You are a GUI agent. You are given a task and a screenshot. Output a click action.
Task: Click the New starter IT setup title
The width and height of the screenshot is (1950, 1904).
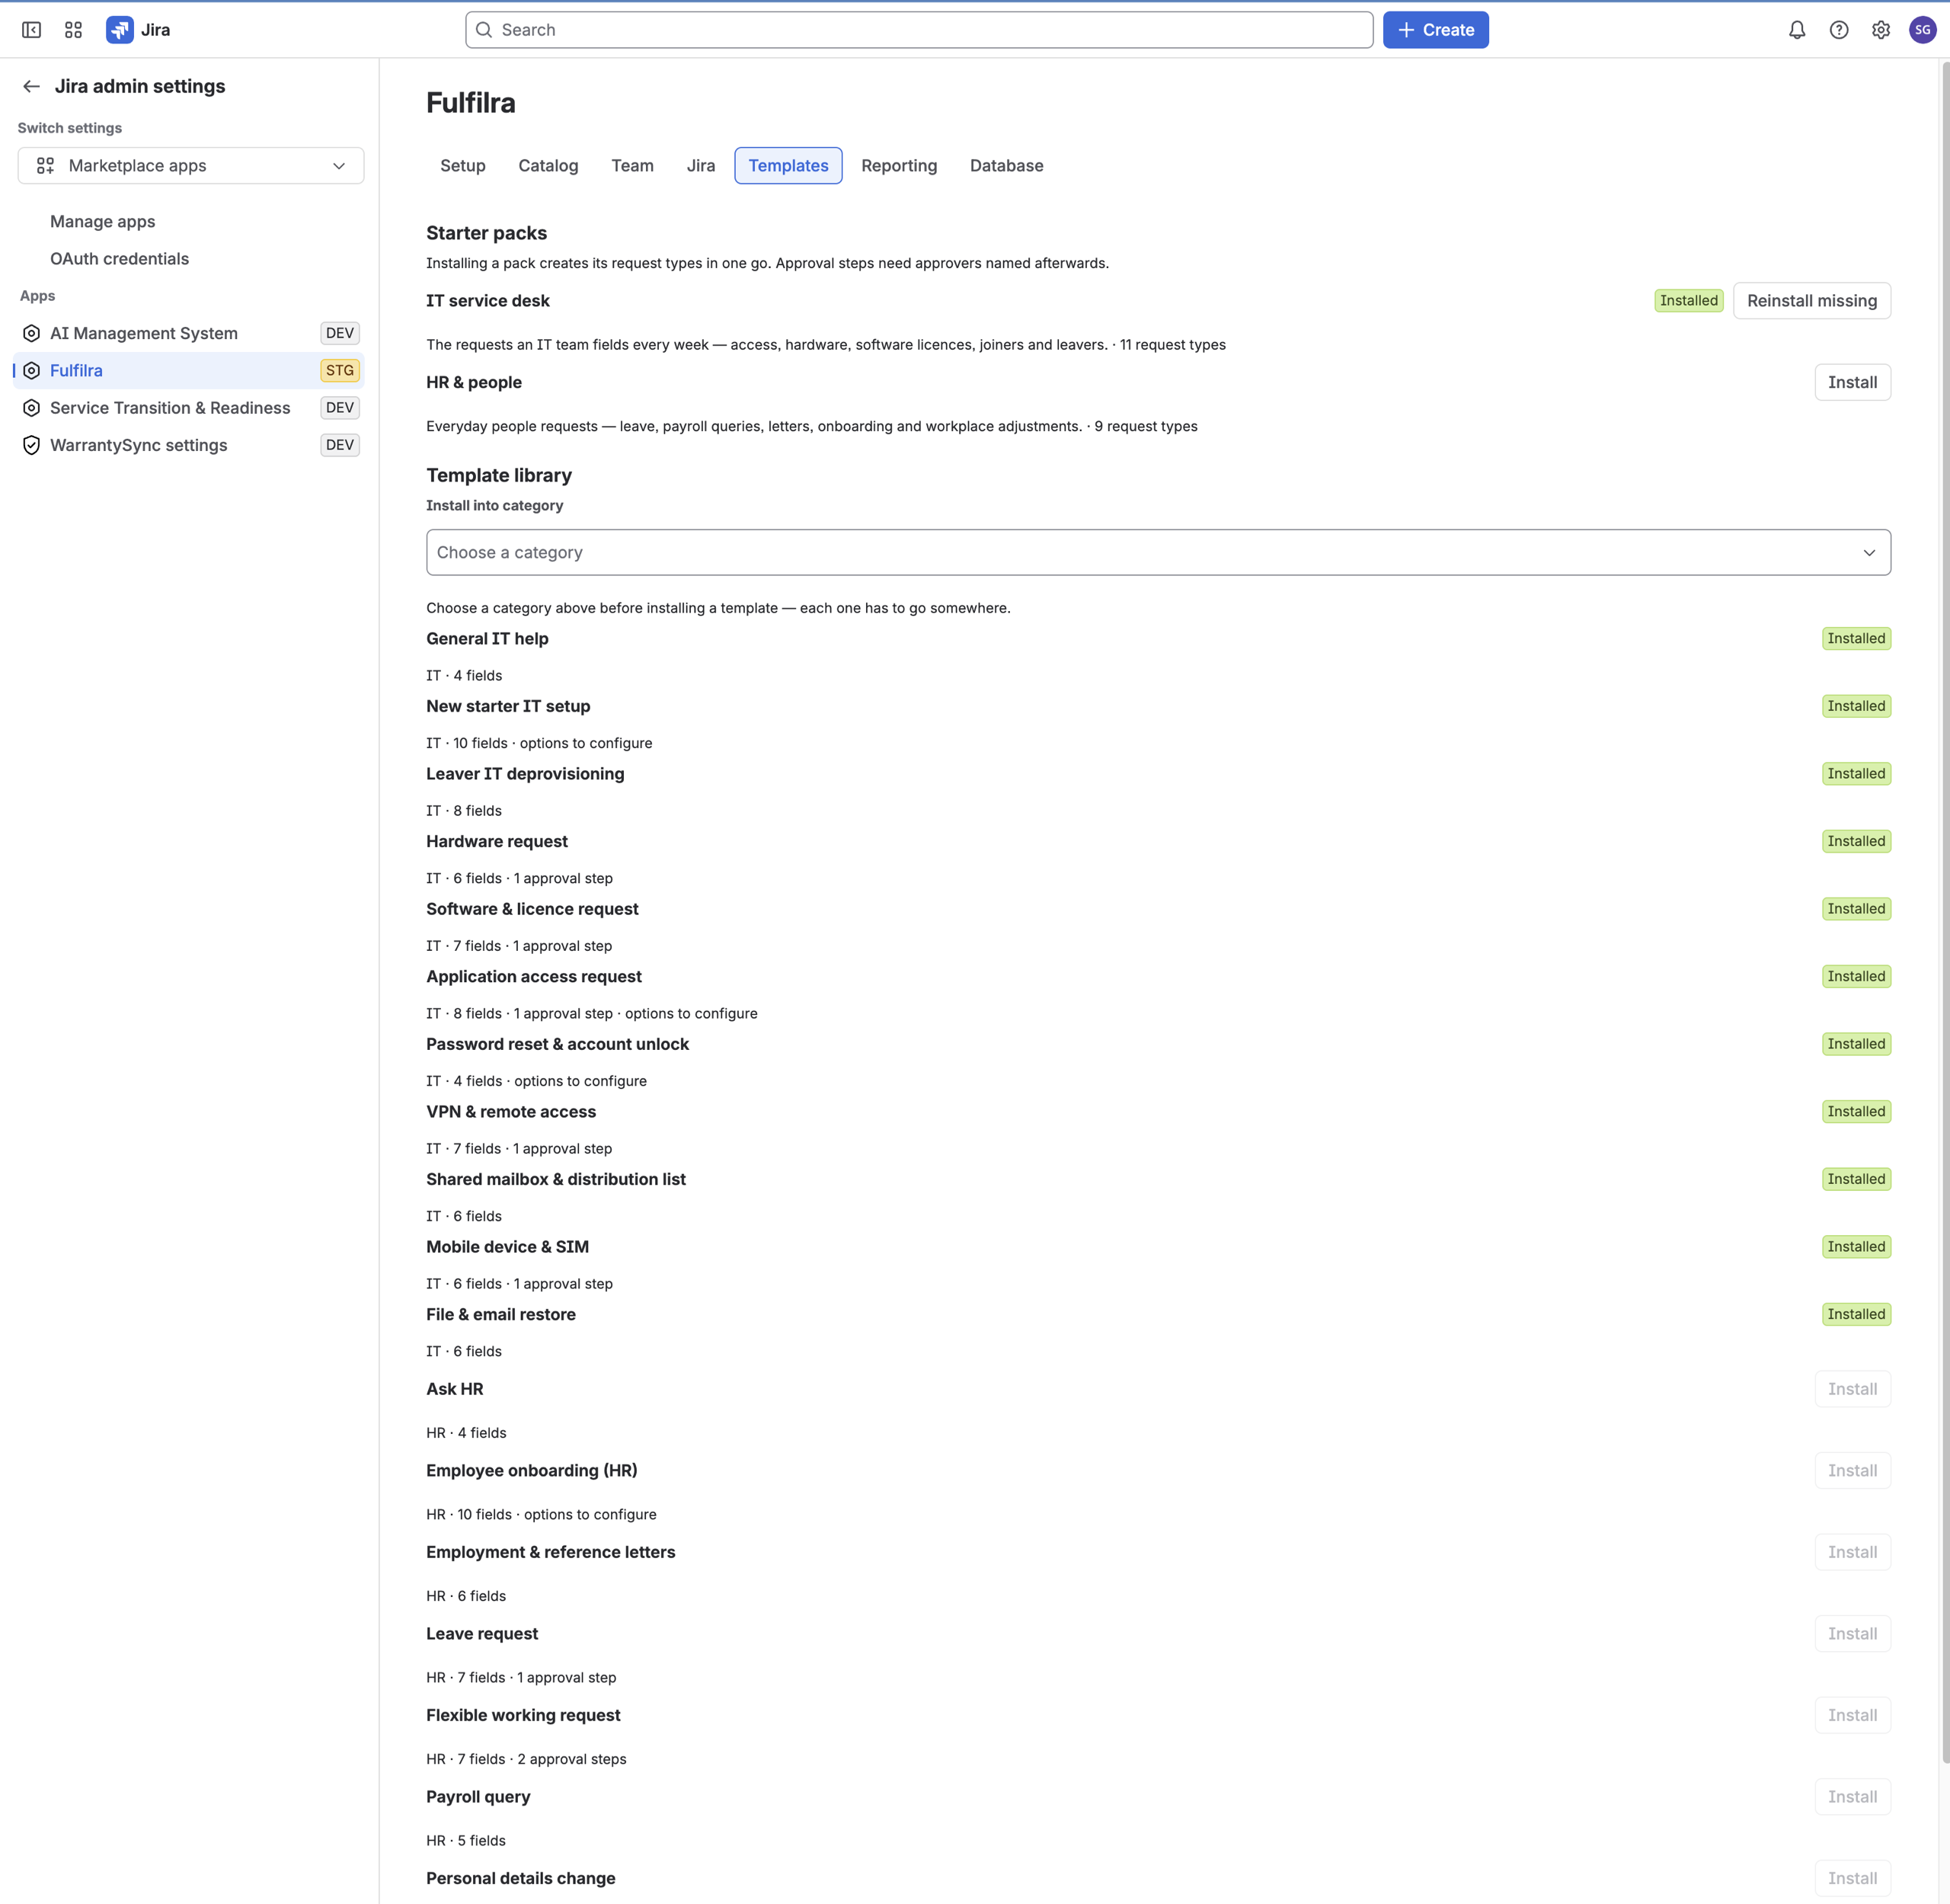pyautogui.click(x=508, y=706)
